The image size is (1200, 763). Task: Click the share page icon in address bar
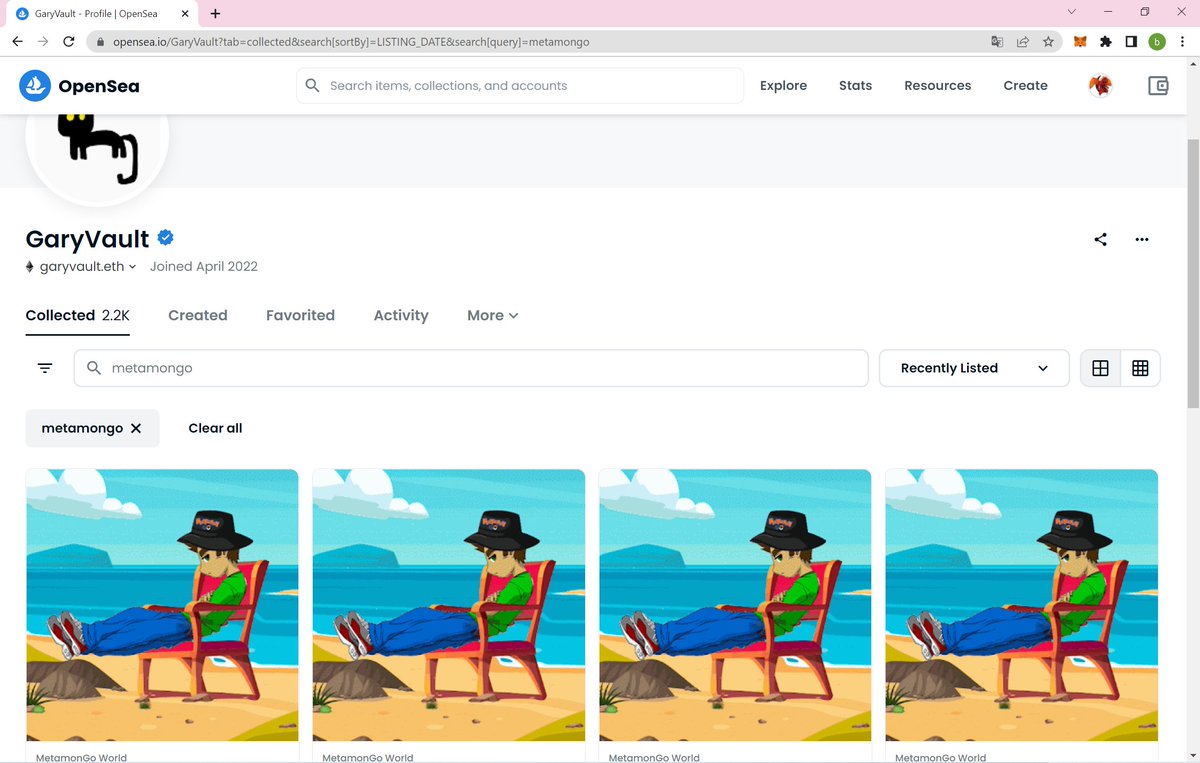tap(1023, 42)
